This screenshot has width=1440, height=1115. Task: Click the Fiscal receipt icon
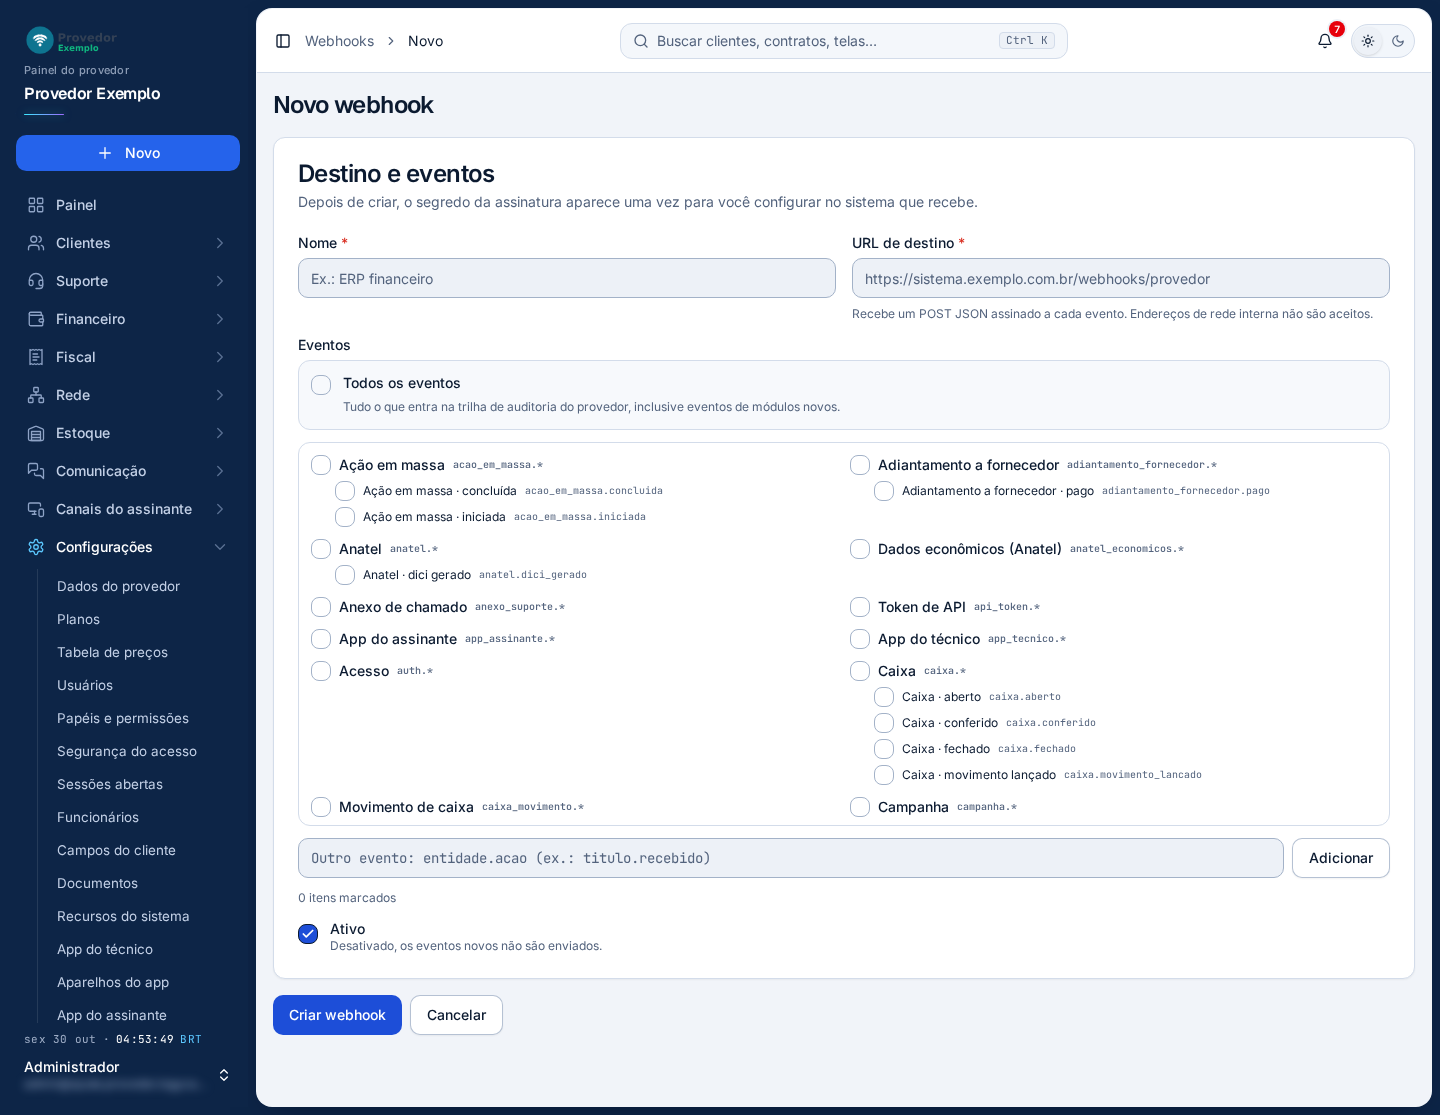36,357
